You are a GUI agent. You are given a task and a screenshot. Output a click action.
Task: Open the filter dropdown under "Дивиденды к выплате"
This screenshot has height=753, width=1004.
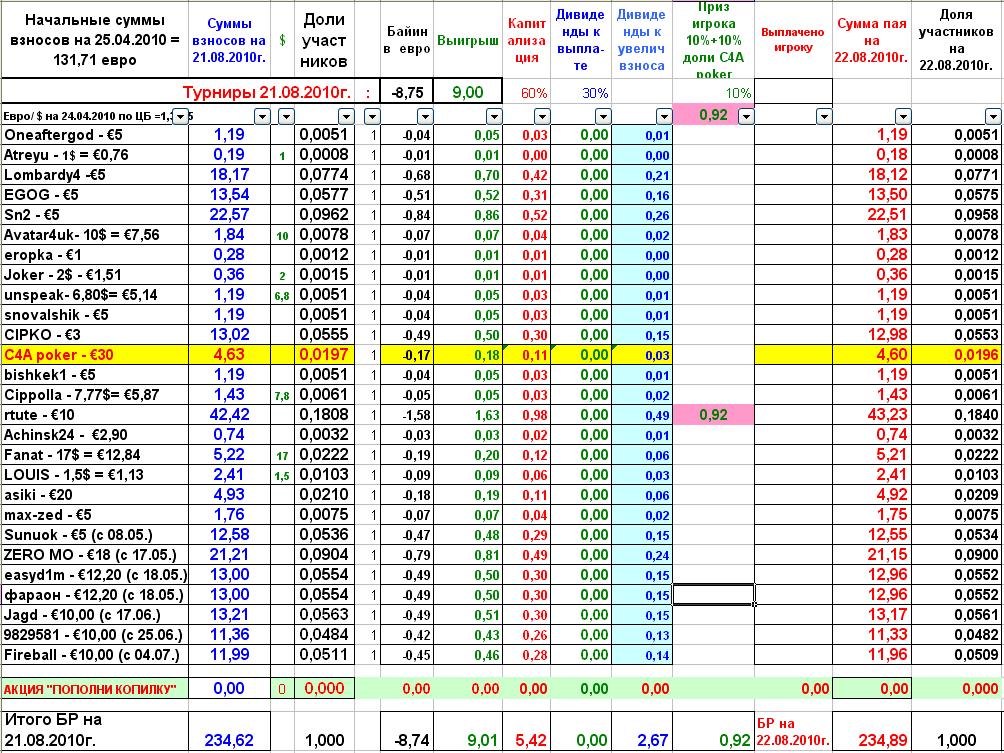603,117
